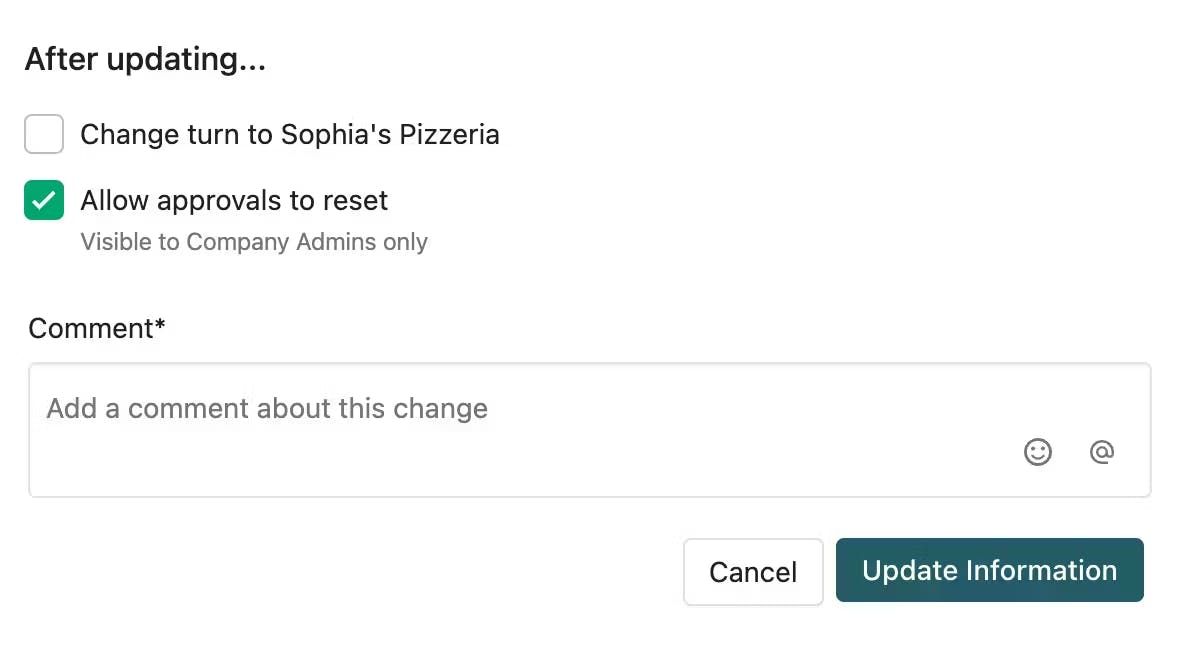Enable Change turn to Sophia's Pizzeria checkbox
The height and width of the screenshot is (668, 1182).
pyautogui.click(x=44, y=134)
